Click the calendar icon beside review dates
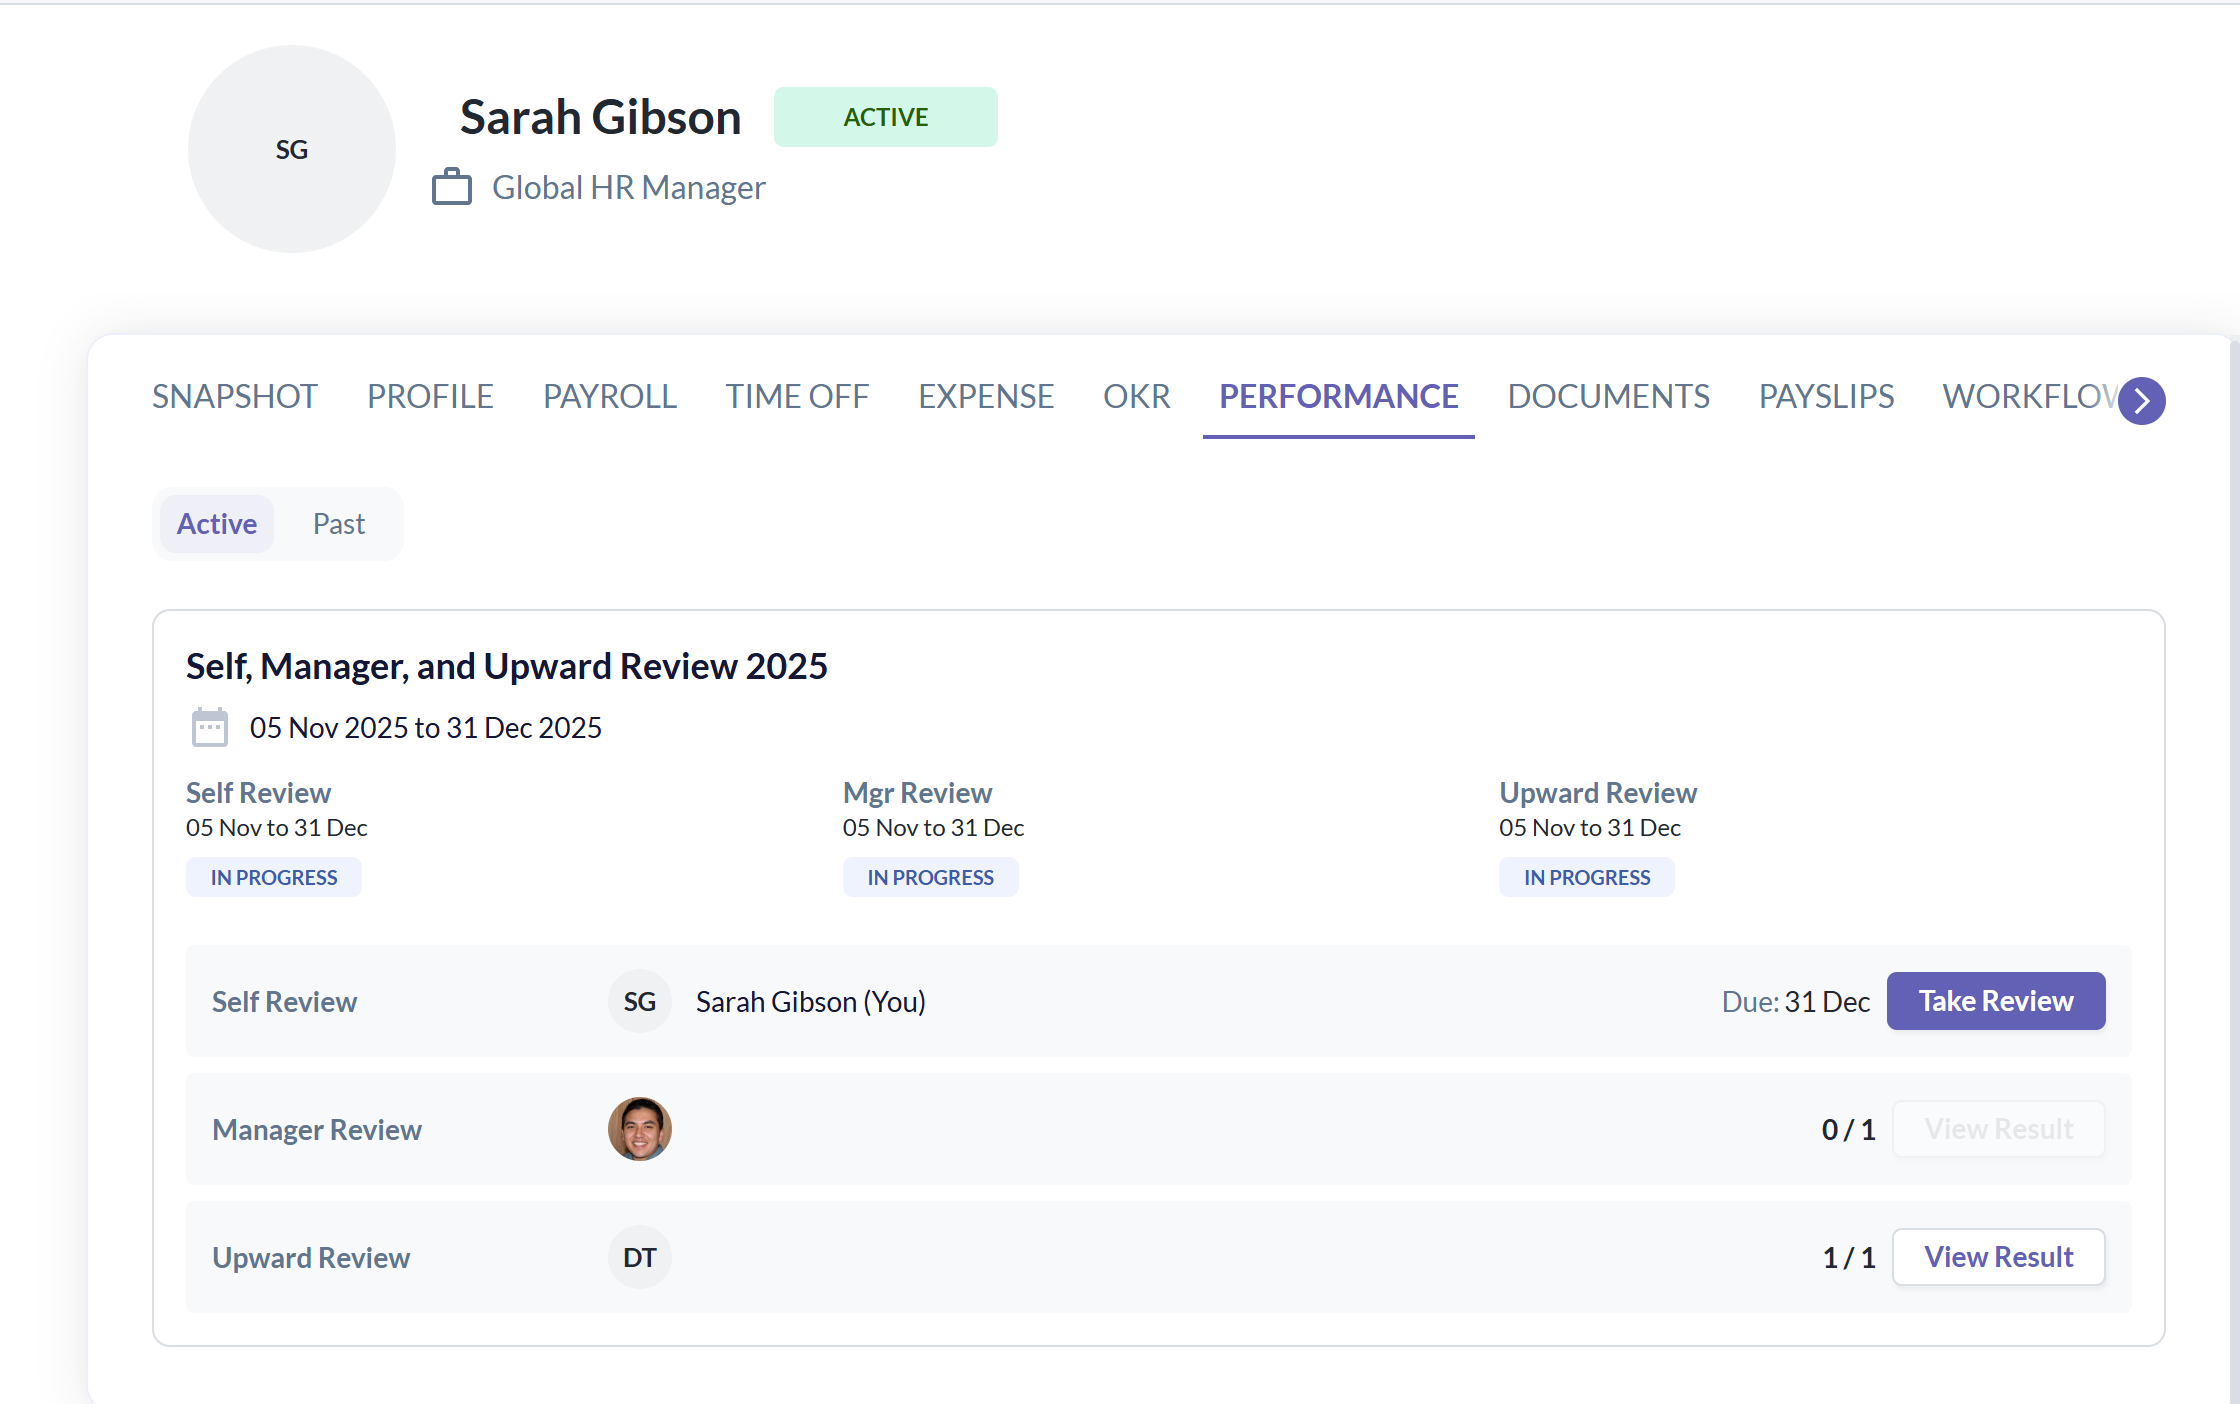The height and width of the screenshot is (1404, 2240). coord(209,727)
